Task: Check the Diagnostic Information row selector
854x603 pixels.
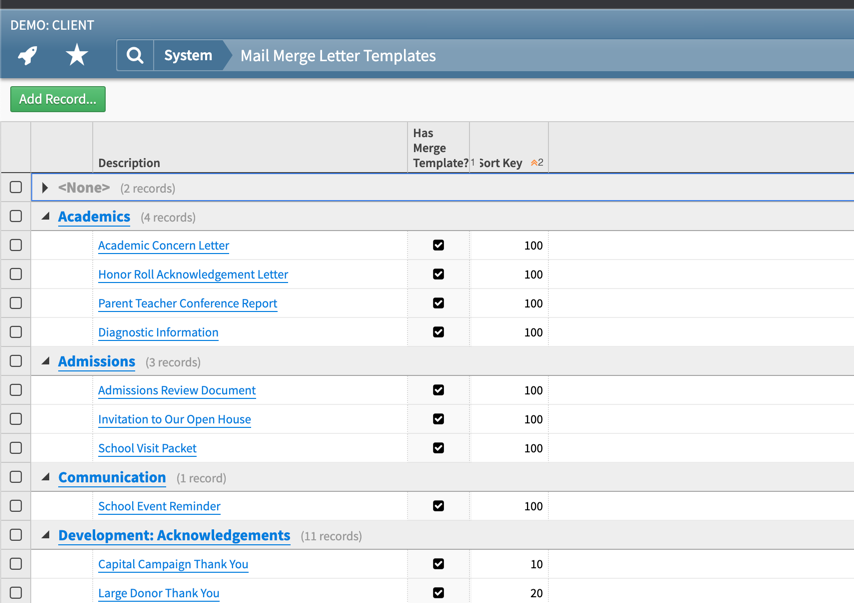Action: coord(16,332)
